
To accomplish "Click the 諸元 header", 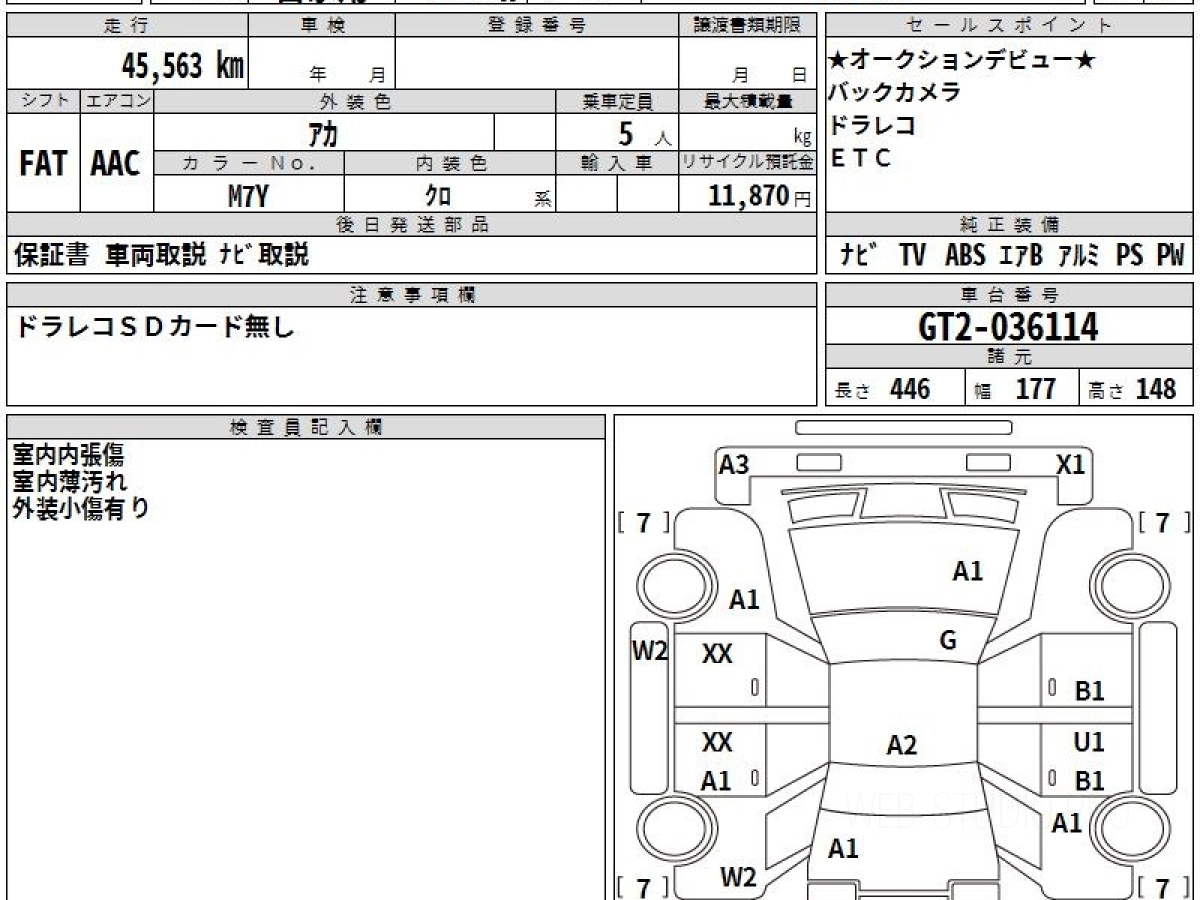I will coord(1010,357).
